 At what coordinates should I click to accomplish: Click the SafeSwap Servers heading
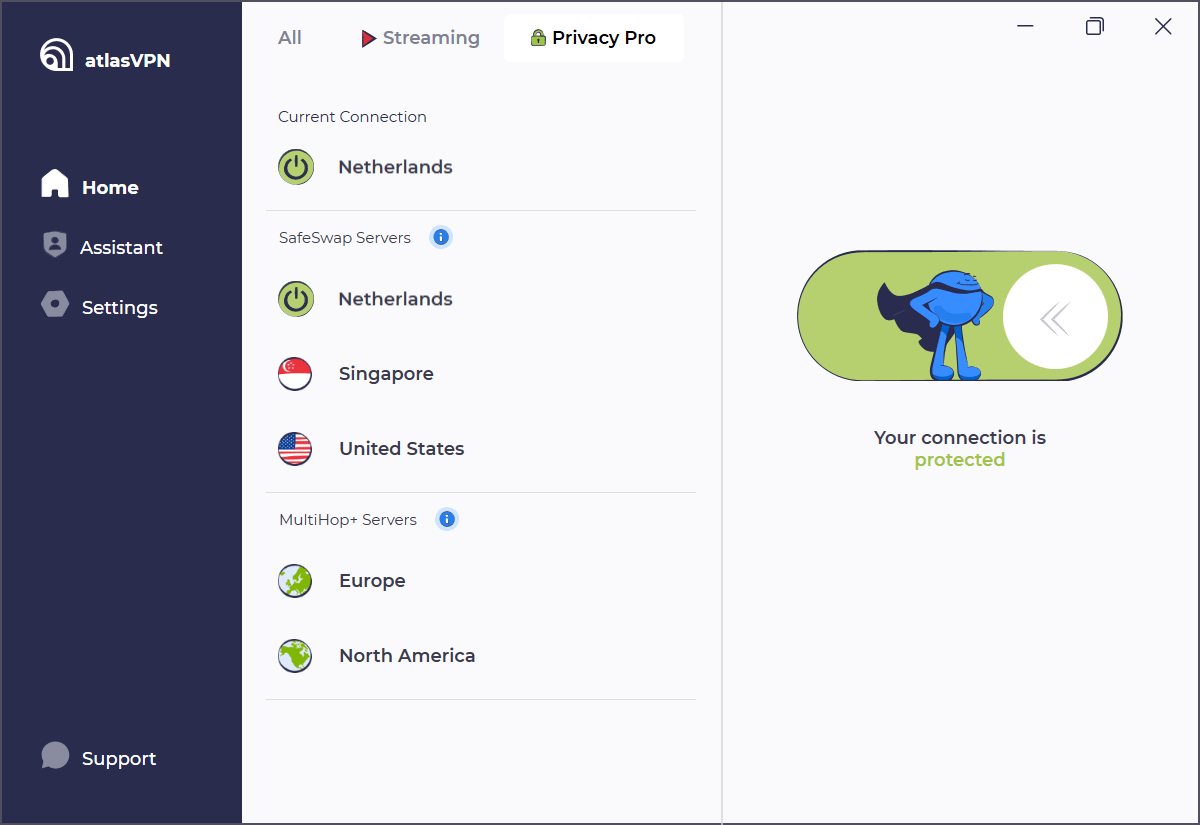pos(345,238)
